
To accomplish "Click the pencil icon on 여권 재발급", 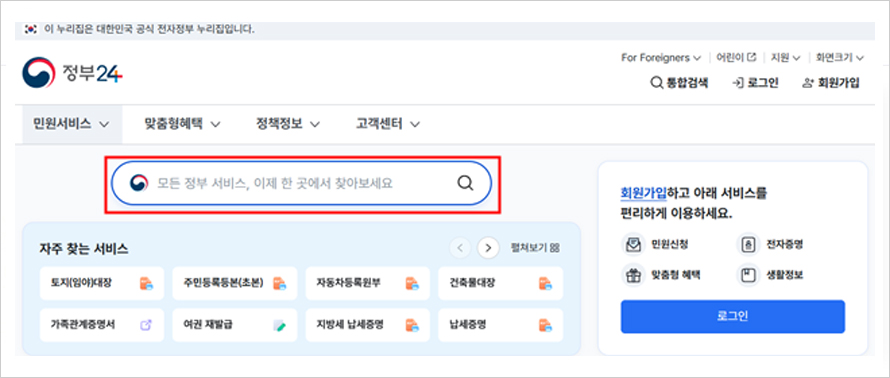I will click(279, 326).
